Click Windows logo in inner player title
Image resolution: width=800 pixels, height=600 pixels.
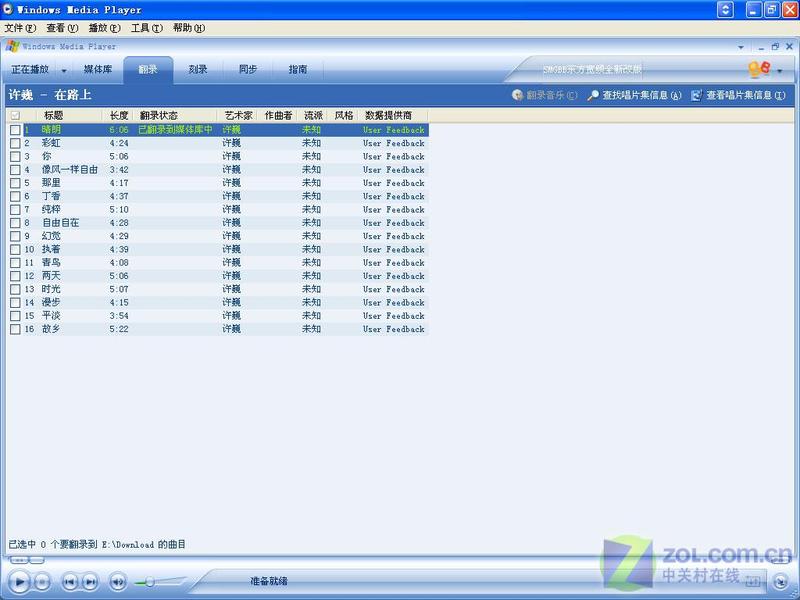[13, 46]
